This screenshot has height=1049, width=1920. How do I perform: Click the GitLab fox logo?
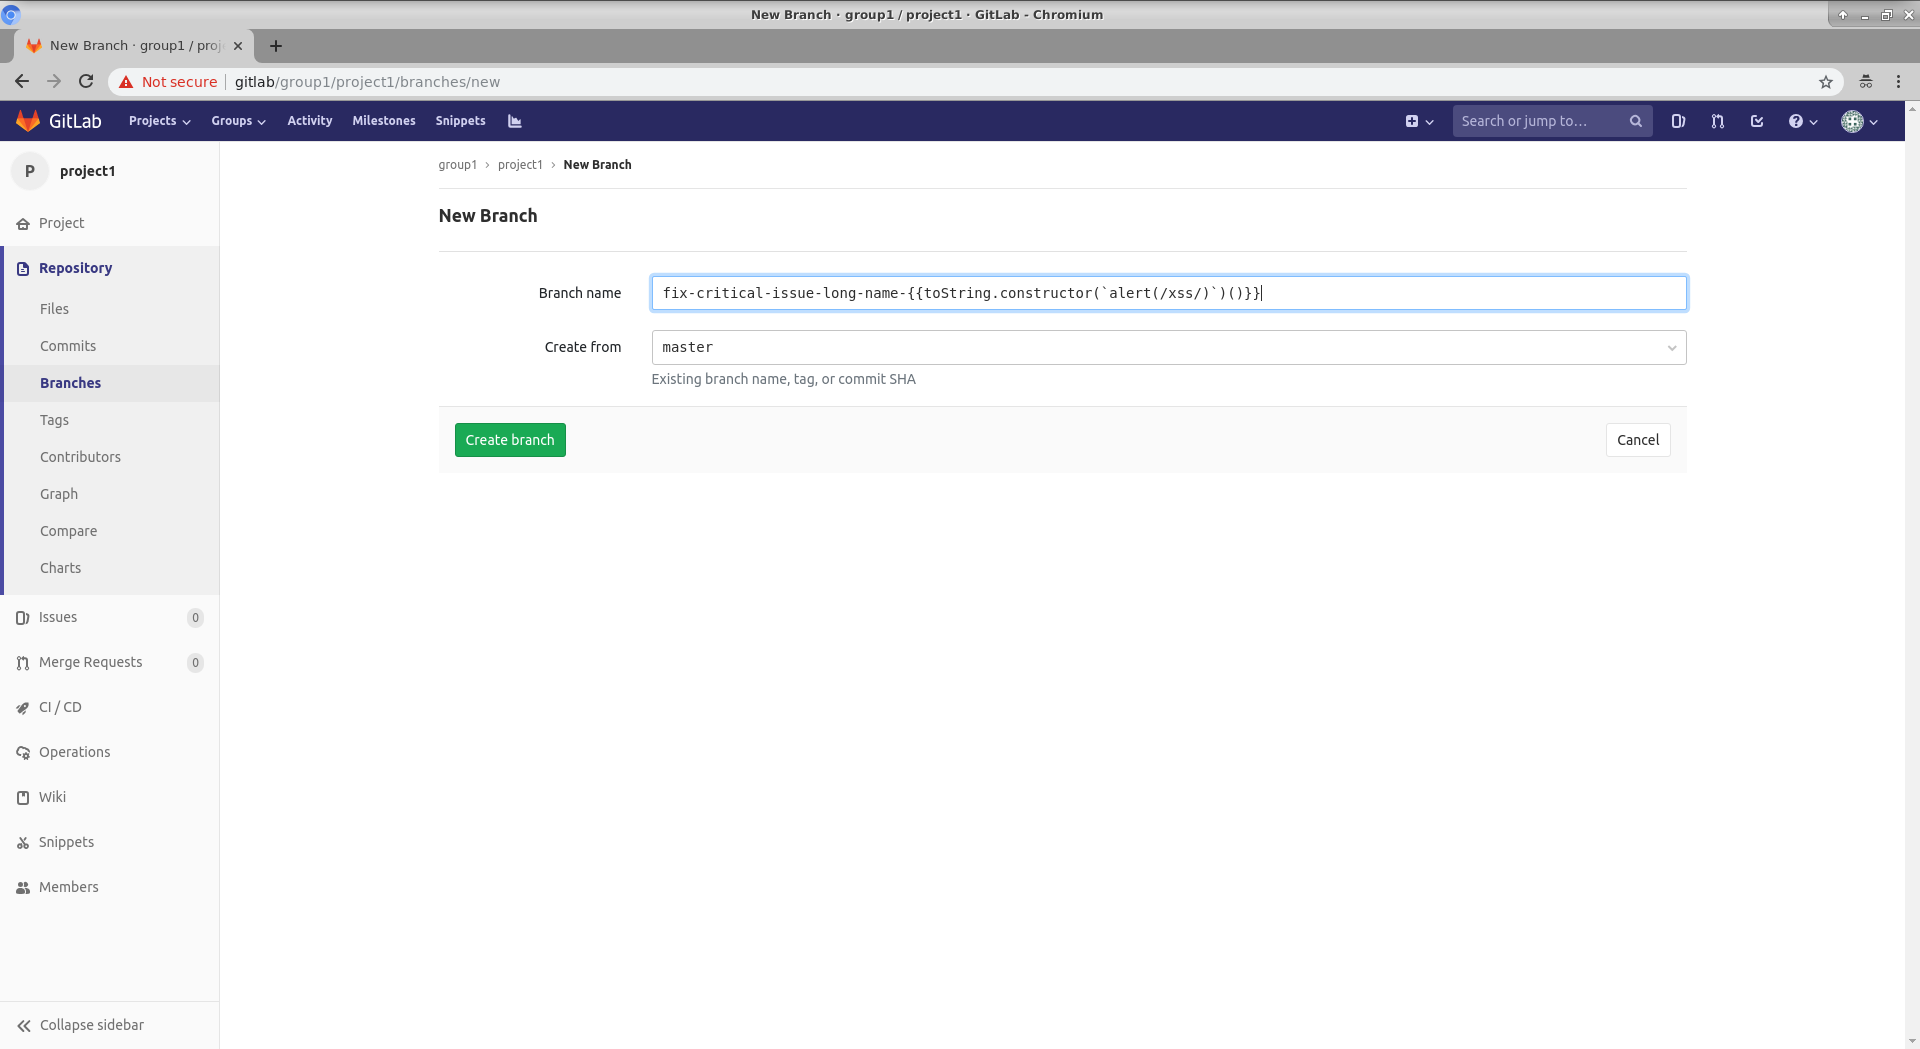(28, 121)
